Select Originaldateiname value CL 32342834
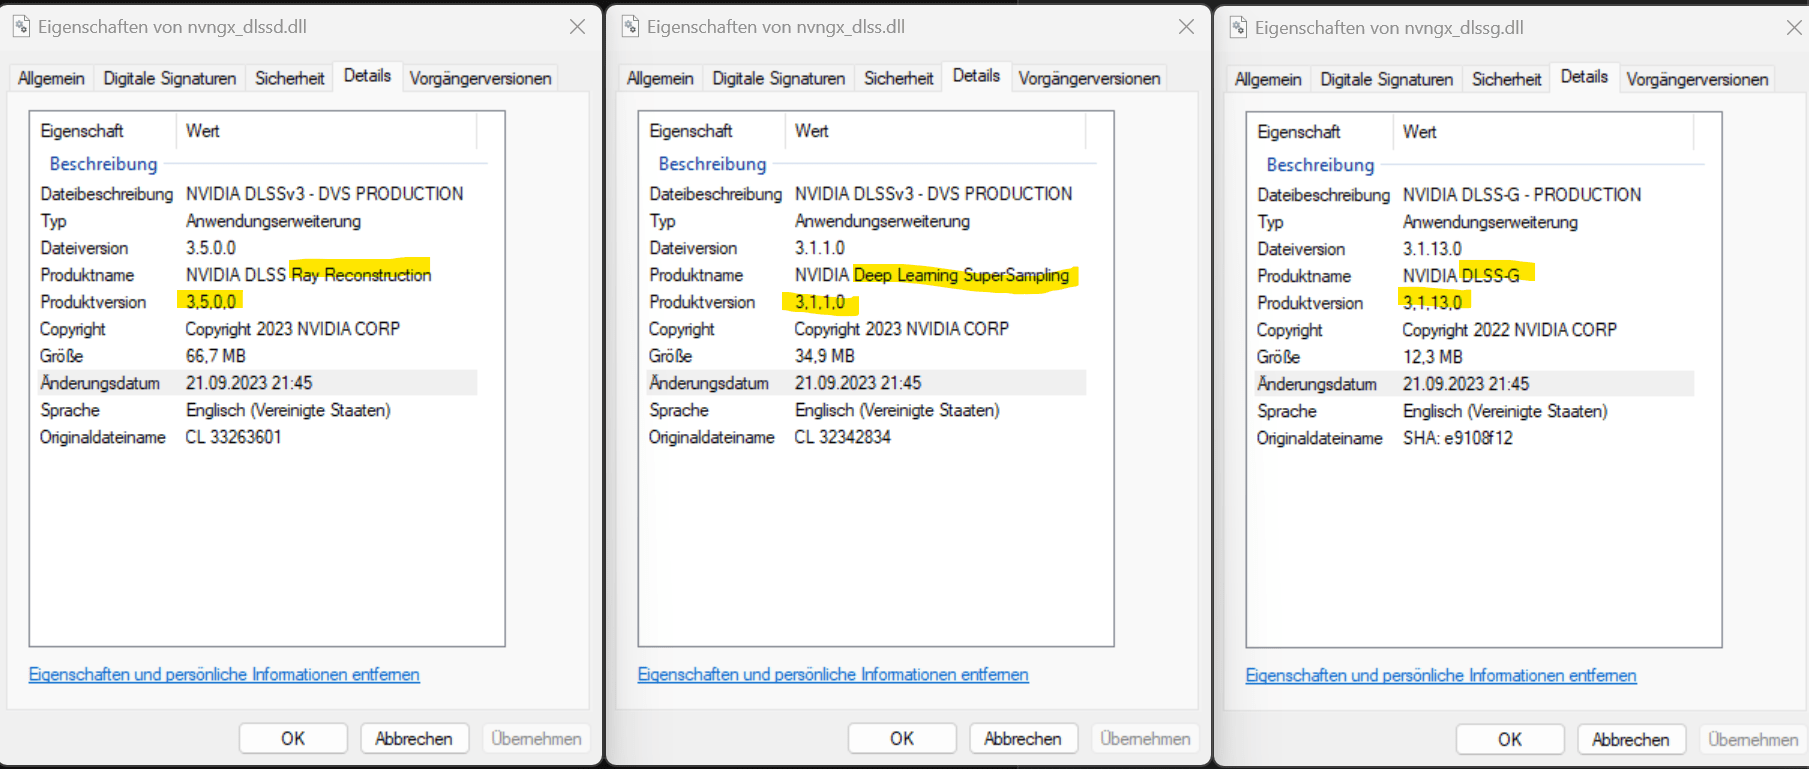Image resolution: width=1809 pixels, height=769 pixels. coord(842,436)
